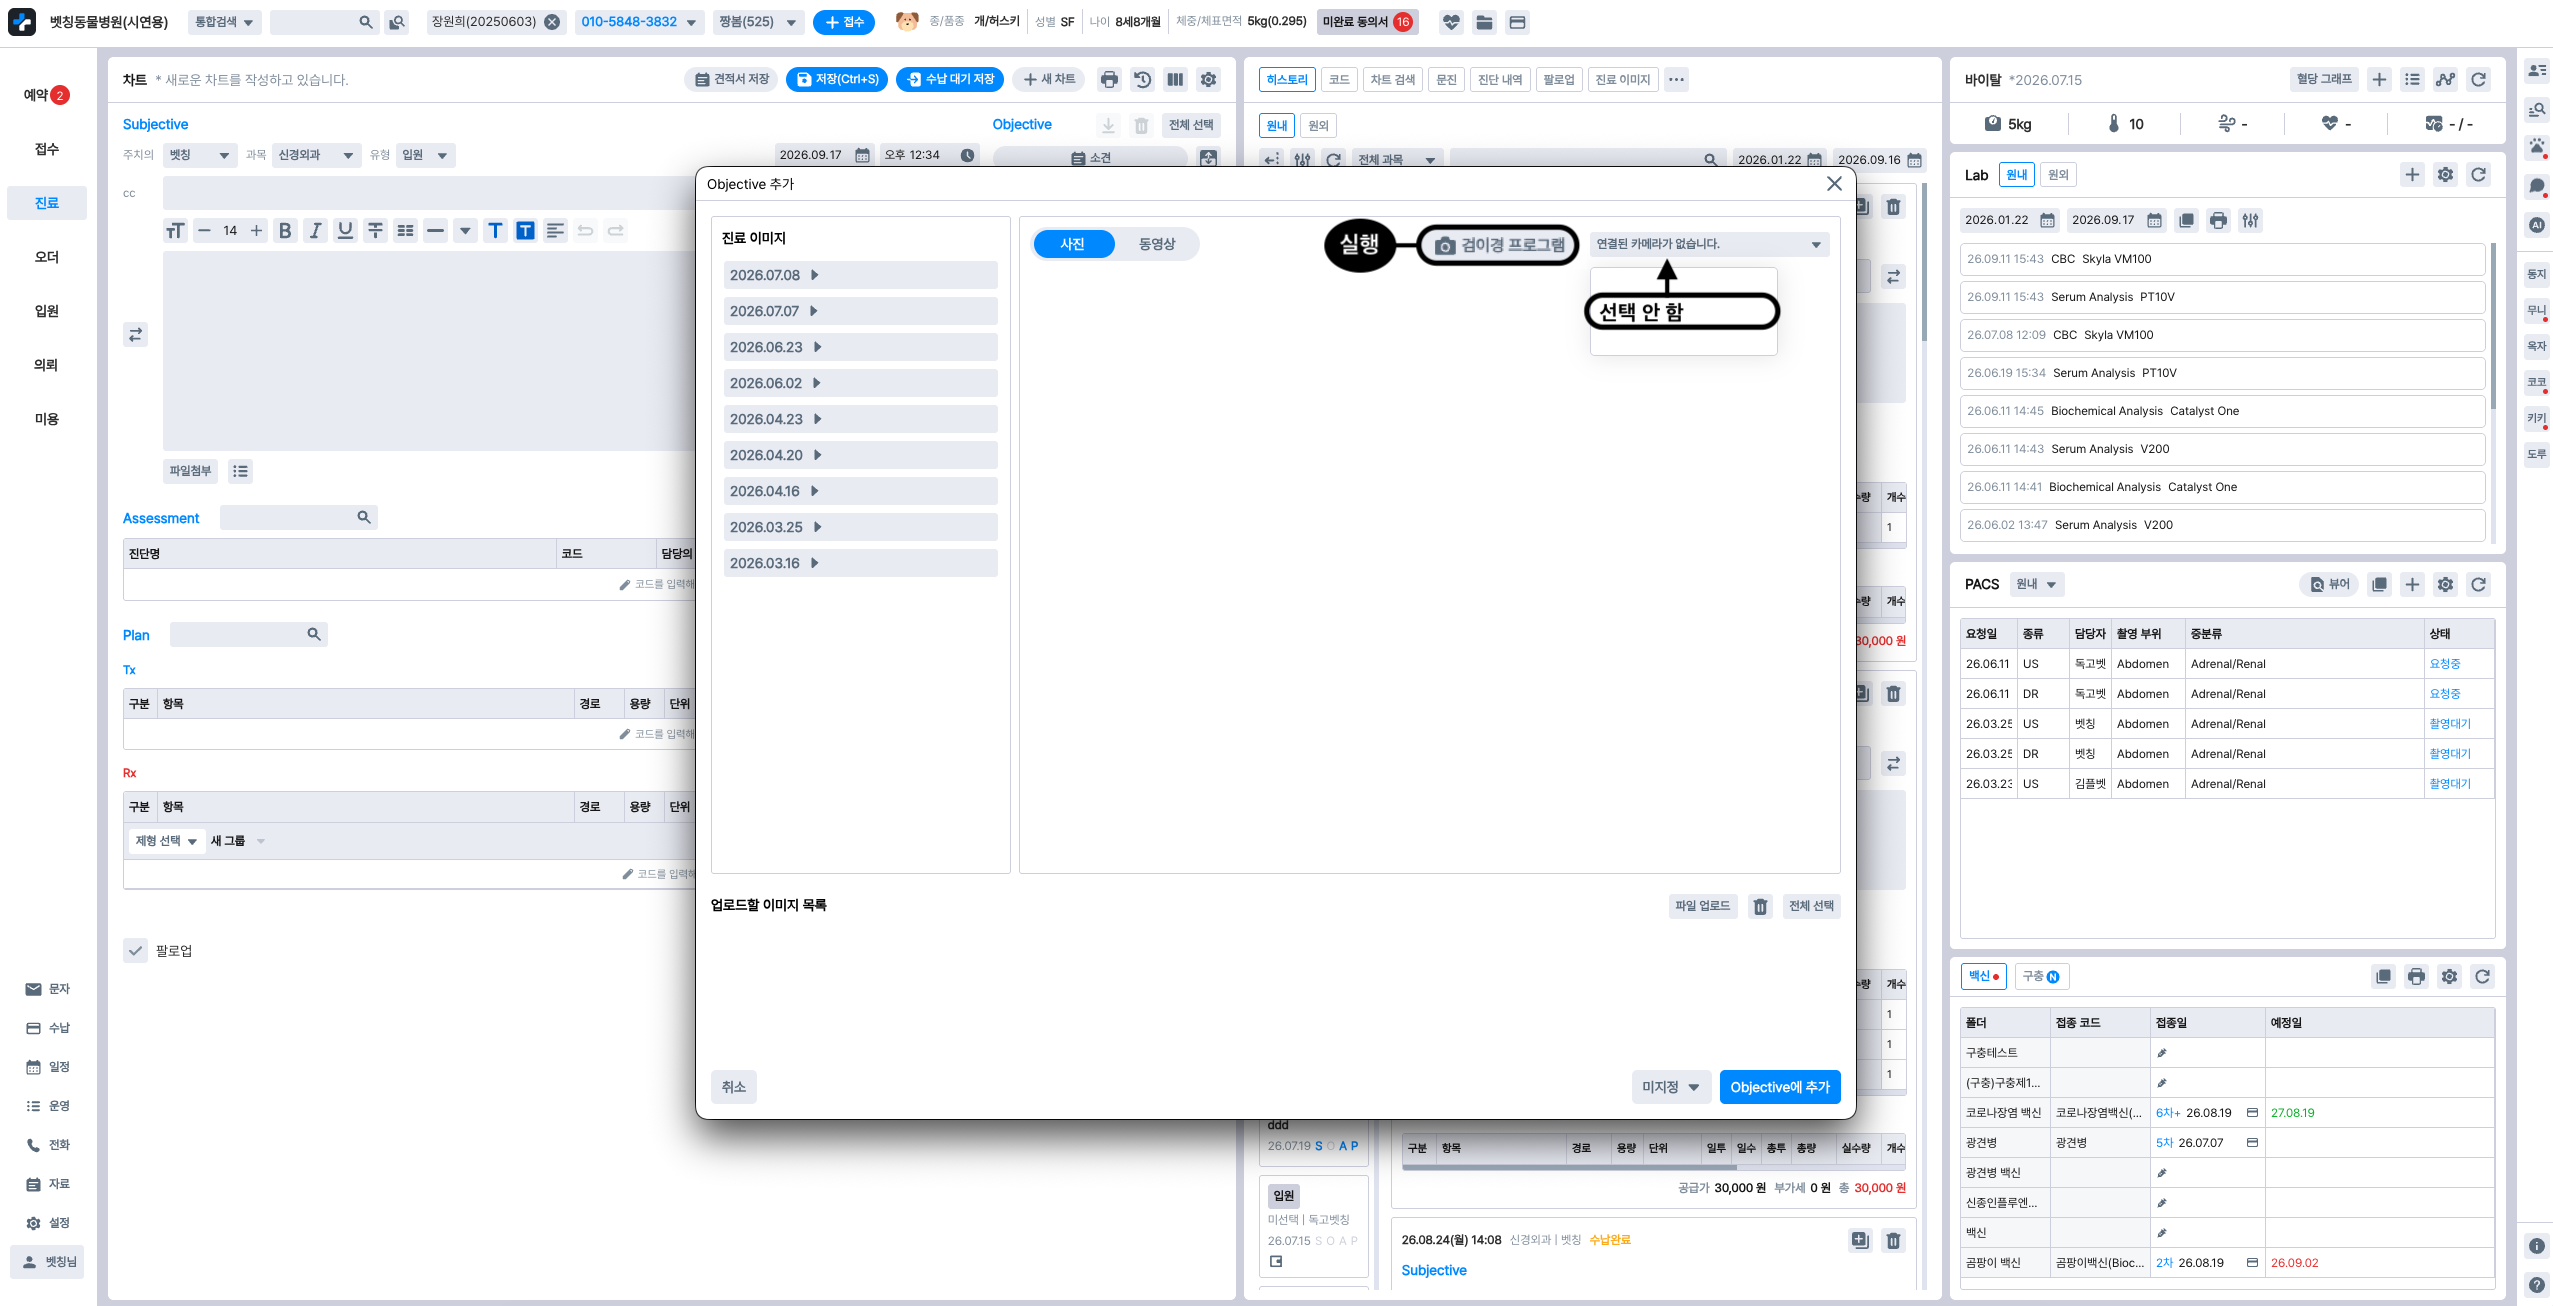The image size is (2553, 1306).
Task: Switch to 동영상 mode
Action: coord(1157,244)
